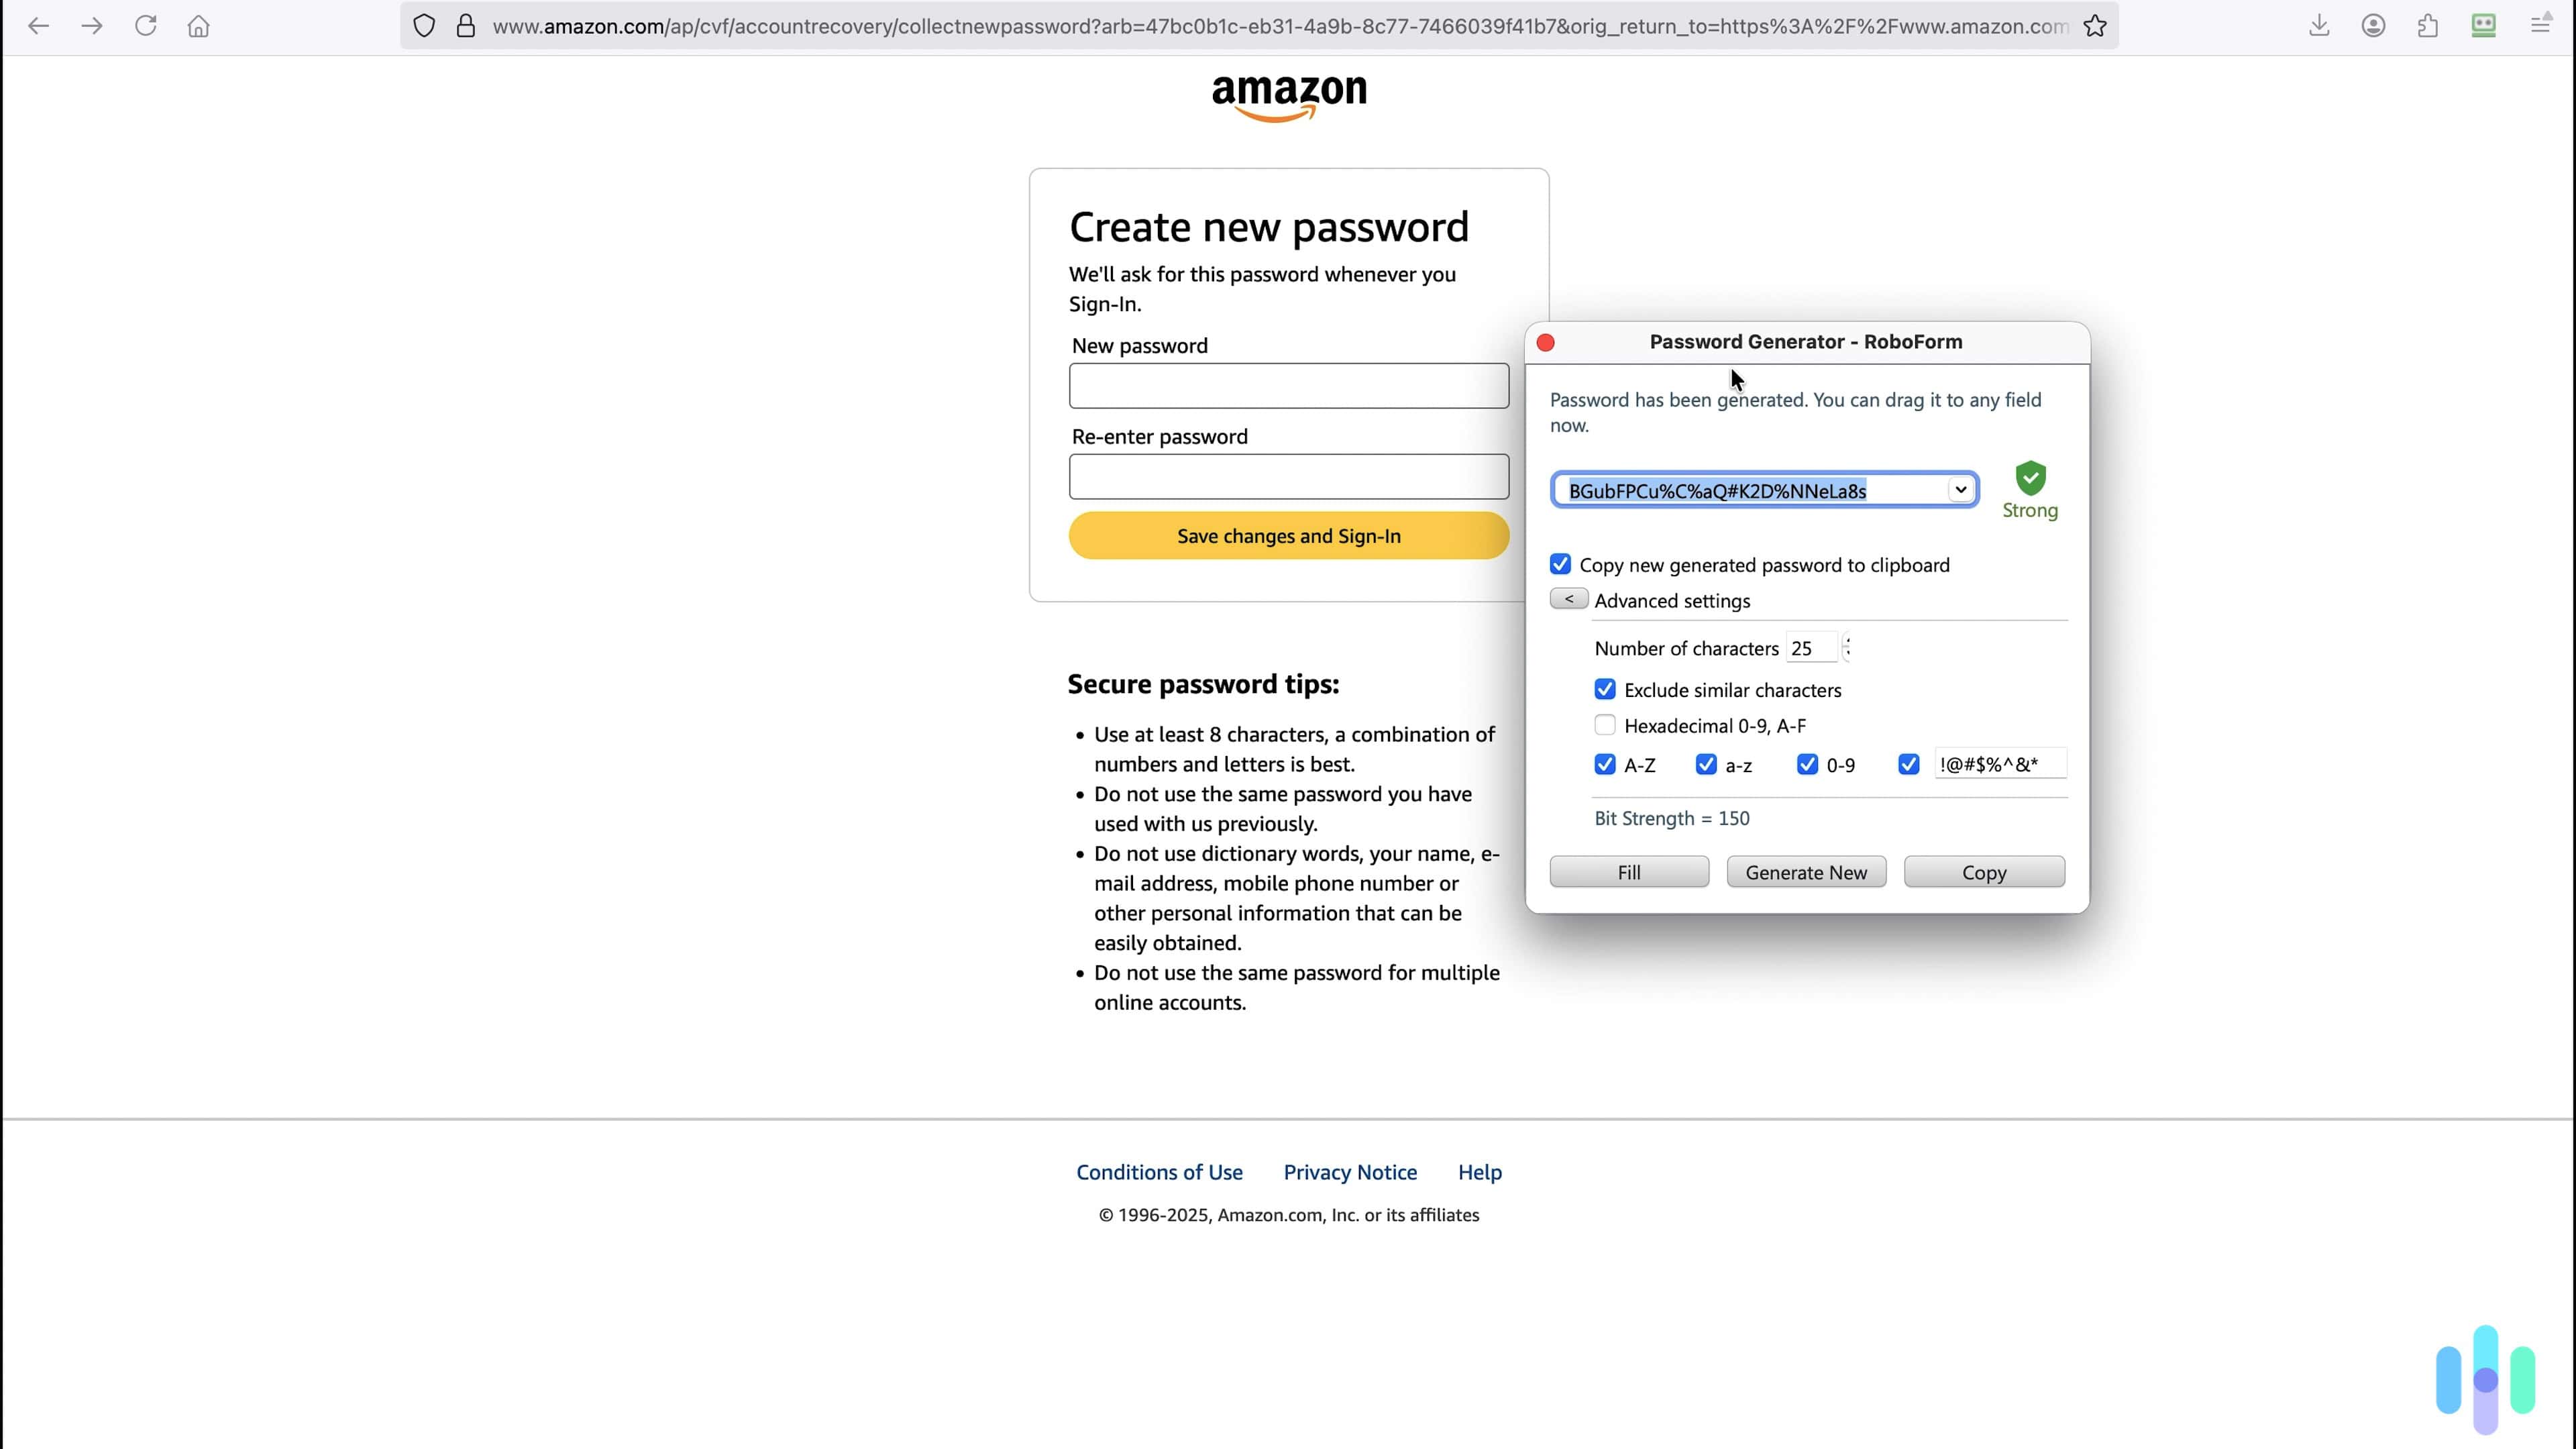2576x1449 pixels.
Task: Increase Number of characters with the stepper
Action: pos(1848,642)
